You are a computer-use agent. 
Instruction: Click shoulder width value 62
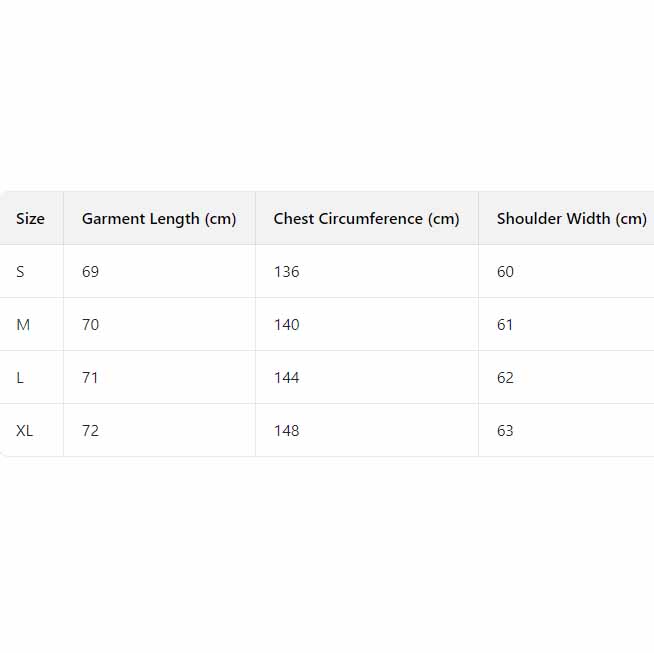click(x=505, y=378)
